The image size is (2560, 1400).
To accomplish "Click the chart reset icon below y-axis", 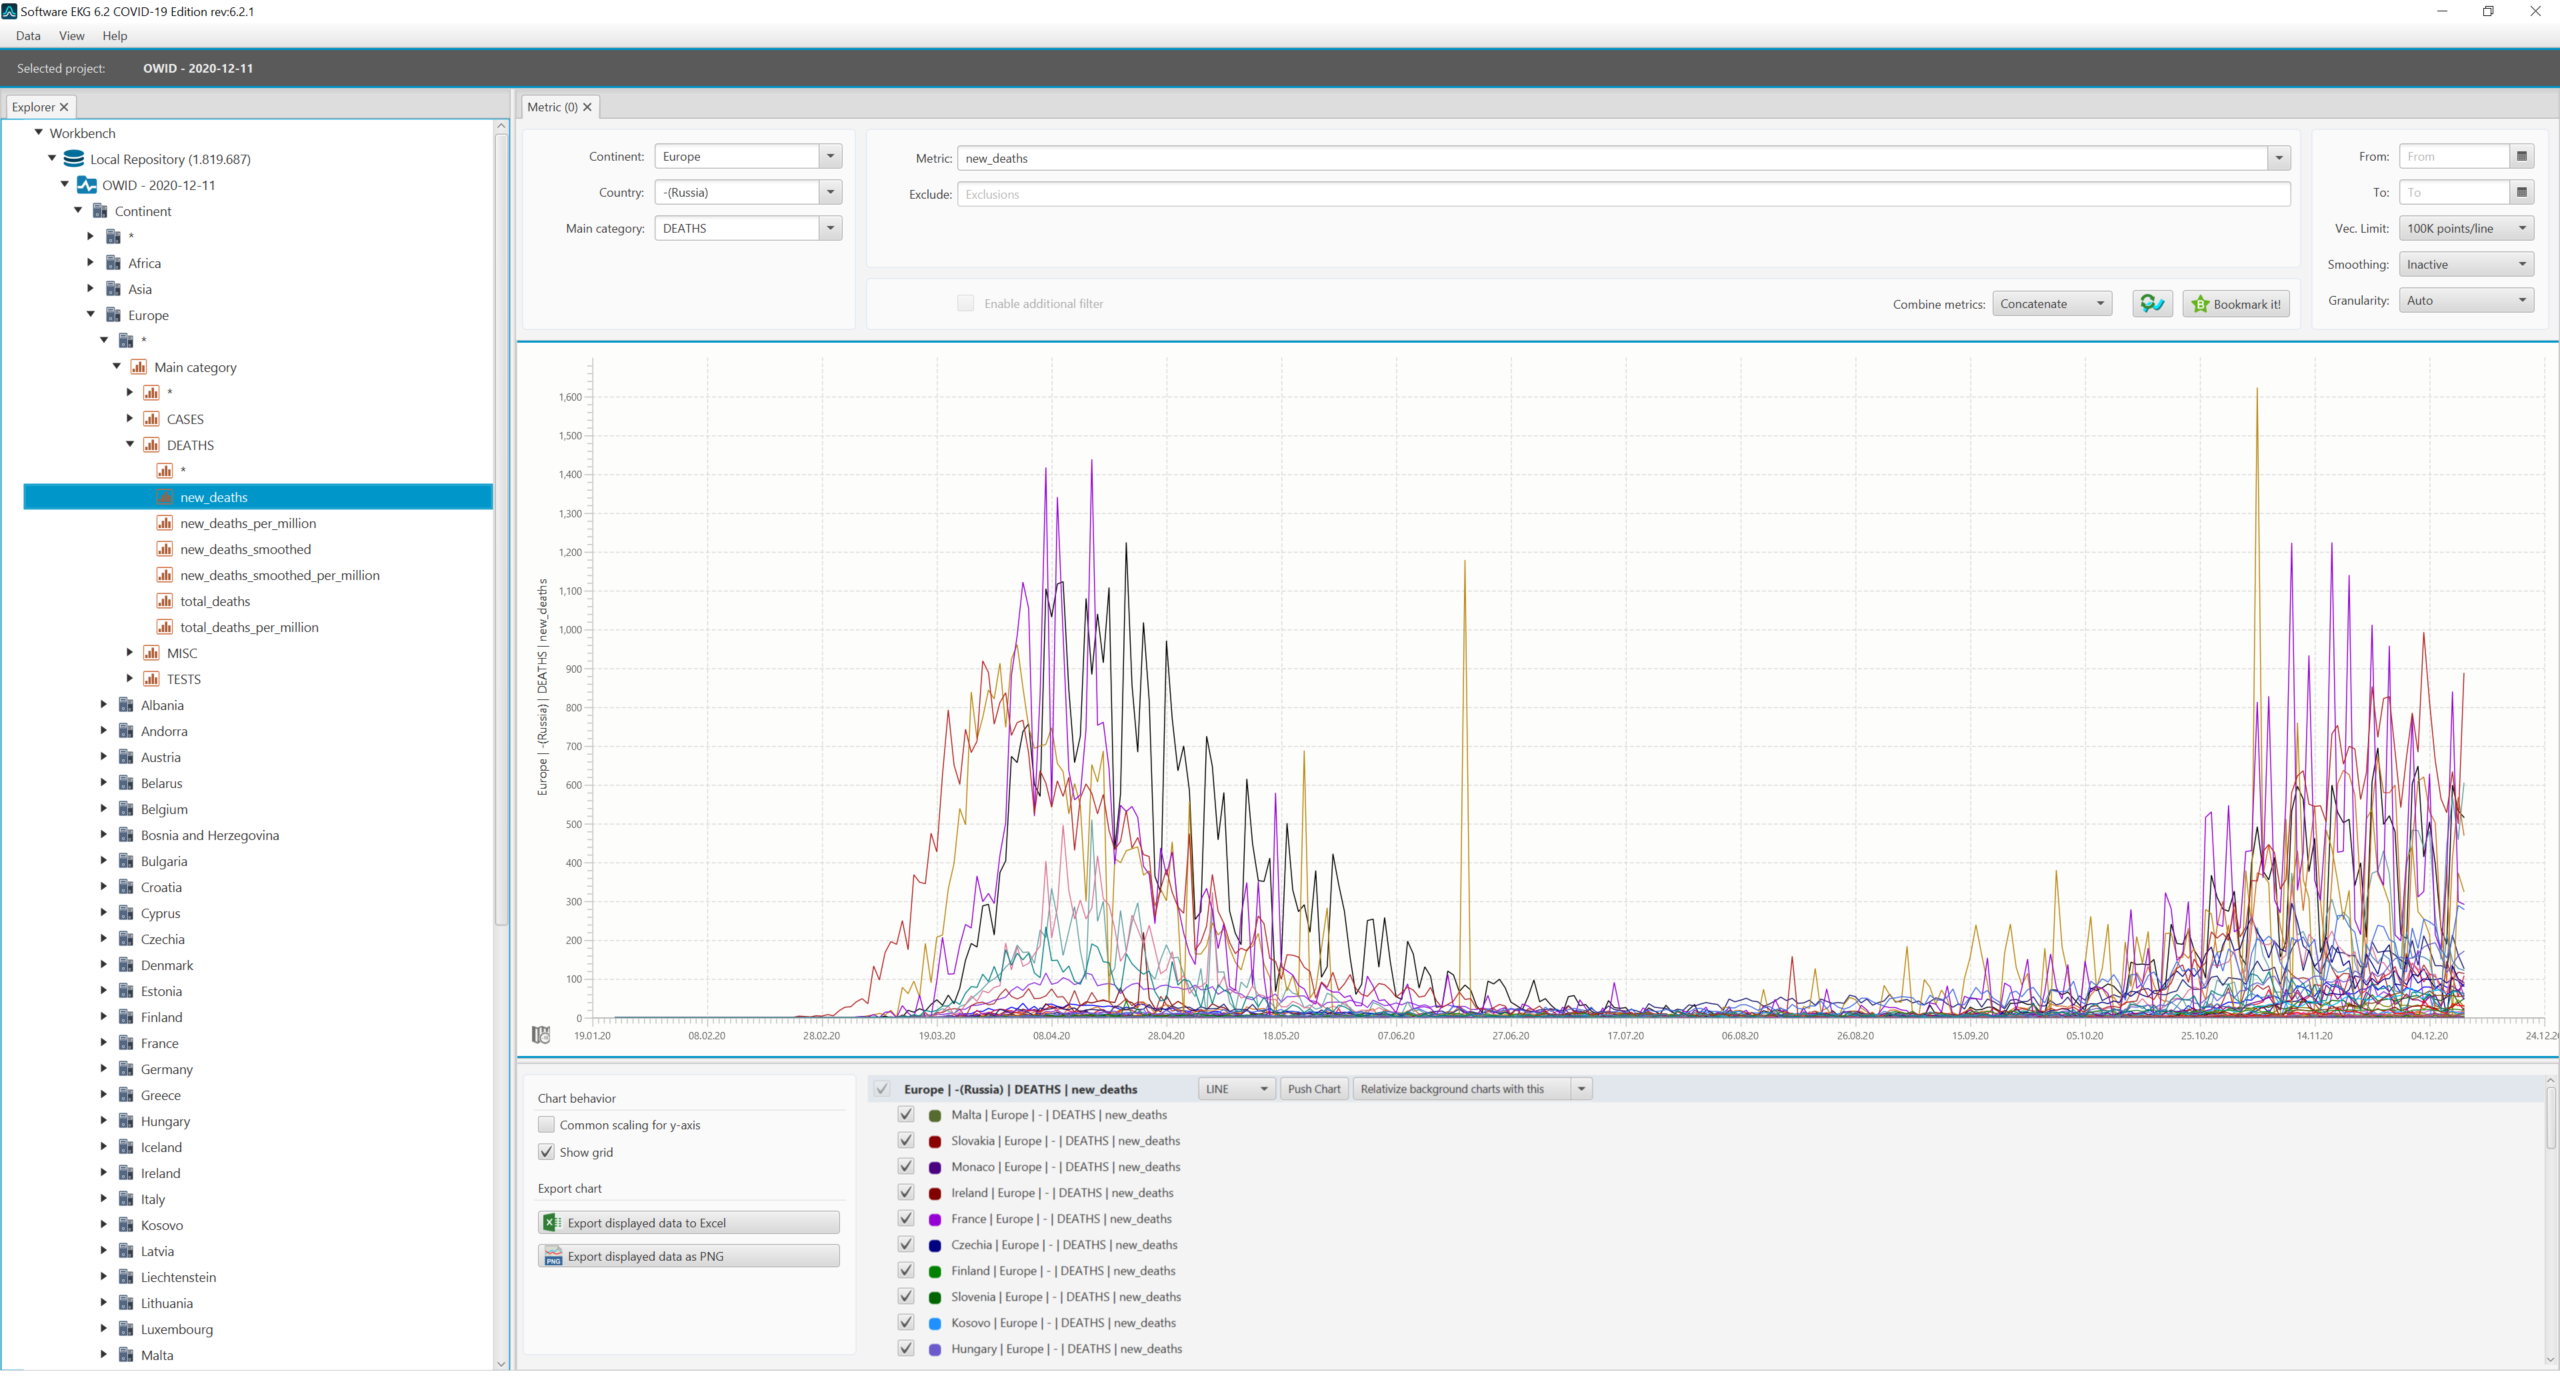I will [541, 1035].
